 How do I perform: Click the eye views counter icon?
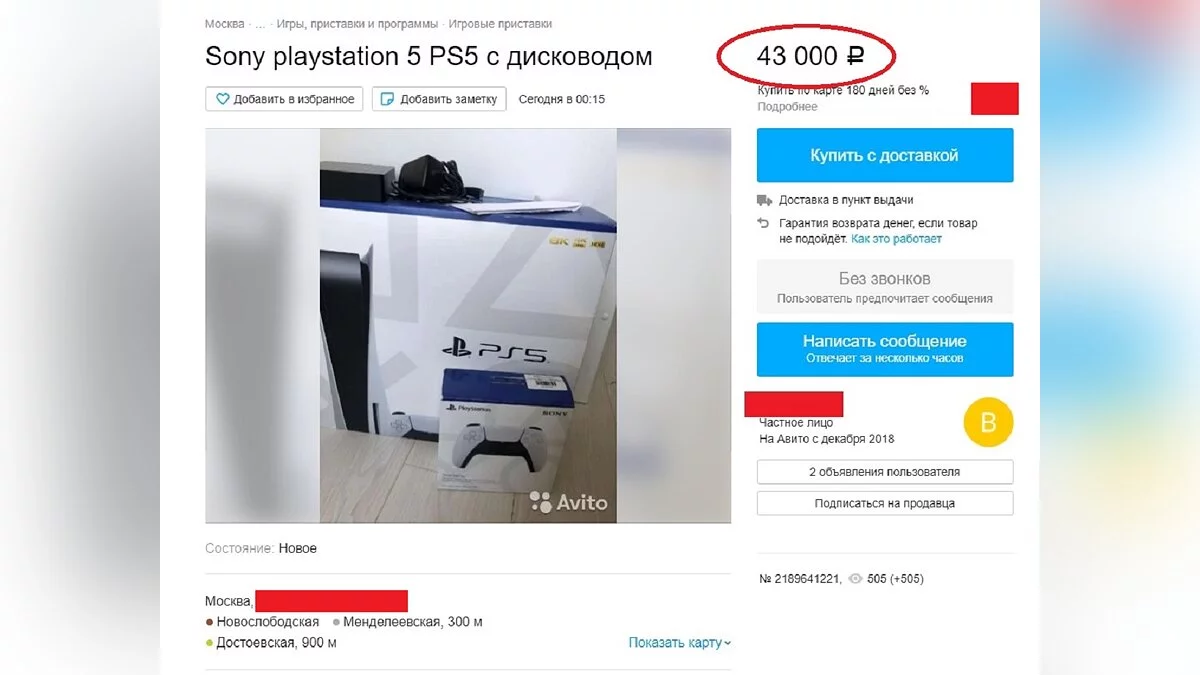tap(855, 578)
